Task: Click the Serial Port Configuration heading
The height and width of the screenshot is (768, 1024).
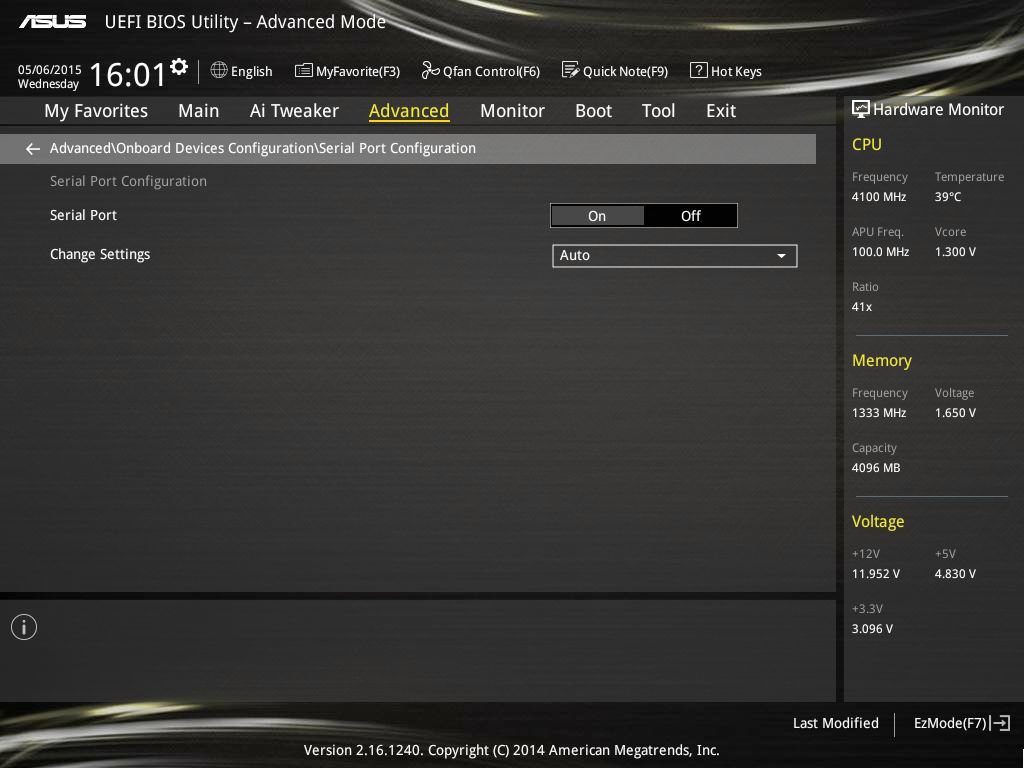Action: (x=128, y=181)
